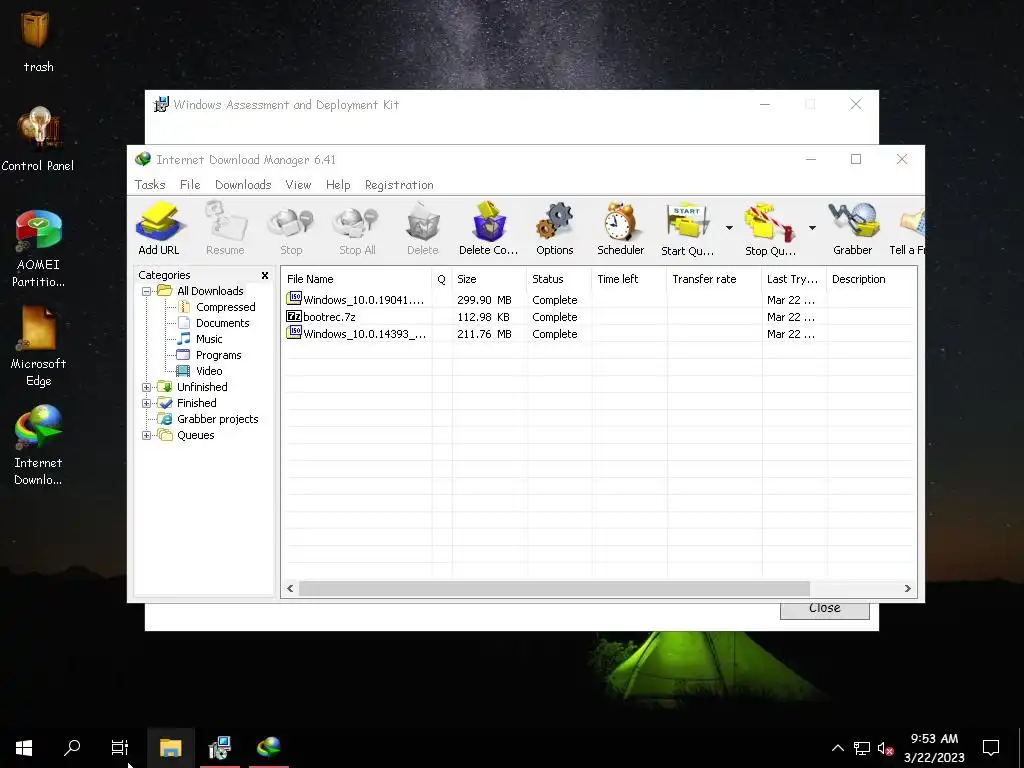
Task: Click the Tell a Friend icon
Action: pyautogui.click(x=908, y=229)
